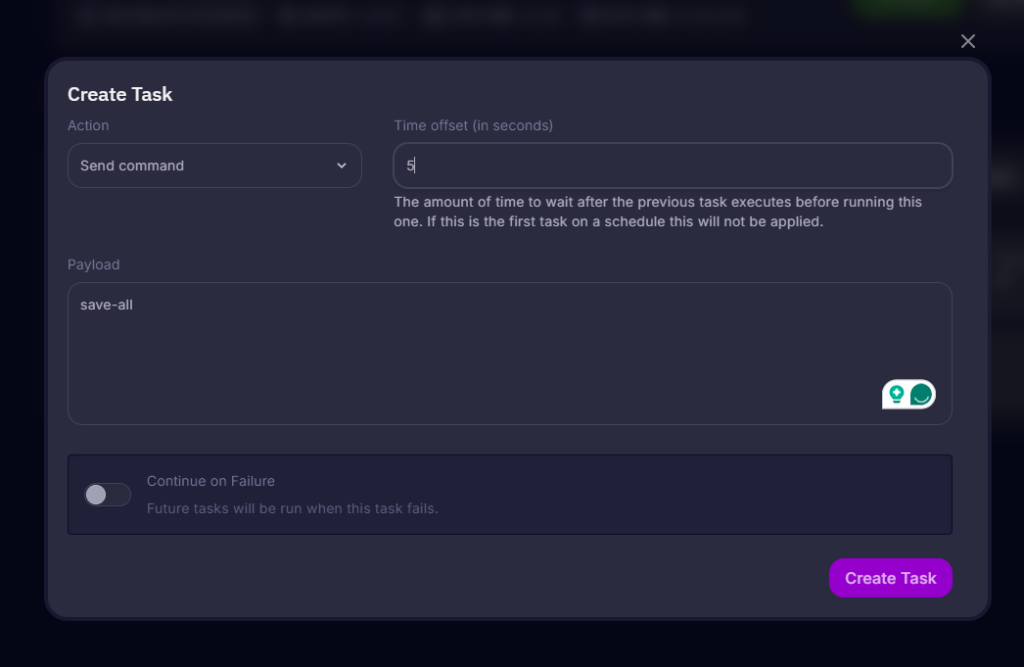Click the Action field label
This screenshot has height=667, width=1024.
click(88, 125)
